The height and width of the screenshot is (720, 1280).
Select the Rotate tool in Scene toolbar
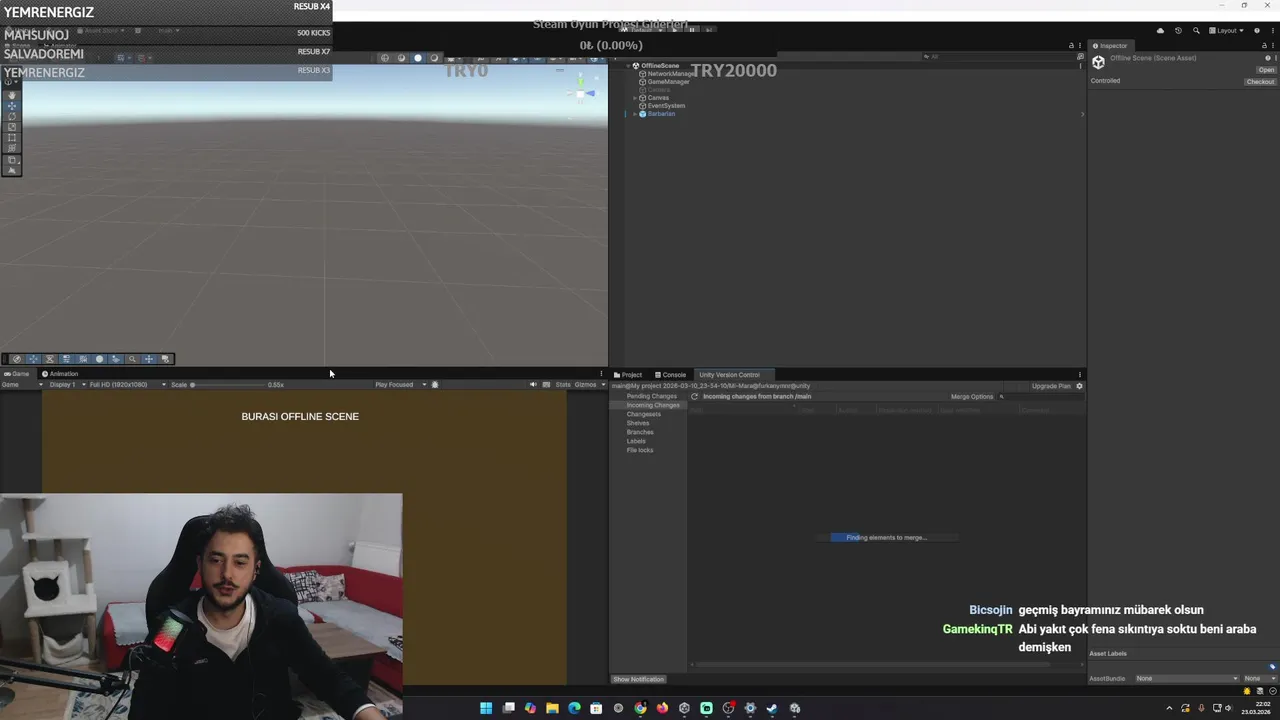click(12, 116)
